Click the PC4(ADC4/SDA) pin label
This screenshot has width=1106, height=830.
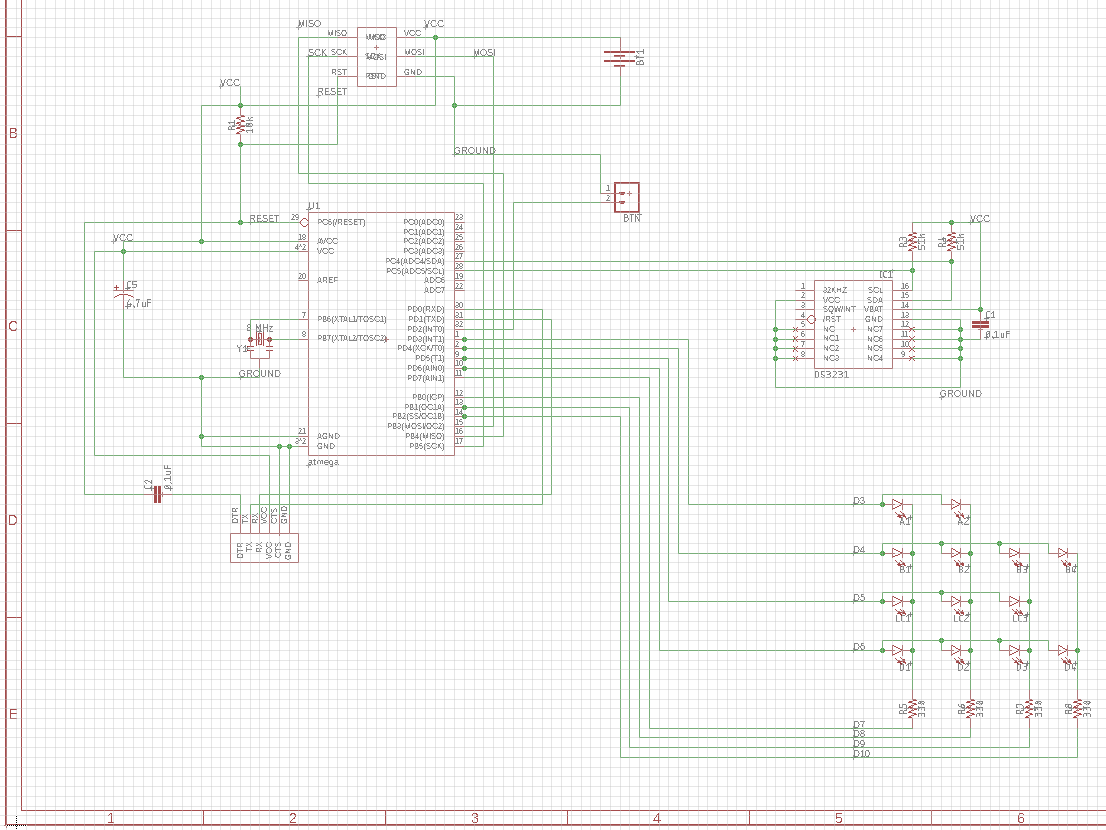coord(415,261)
